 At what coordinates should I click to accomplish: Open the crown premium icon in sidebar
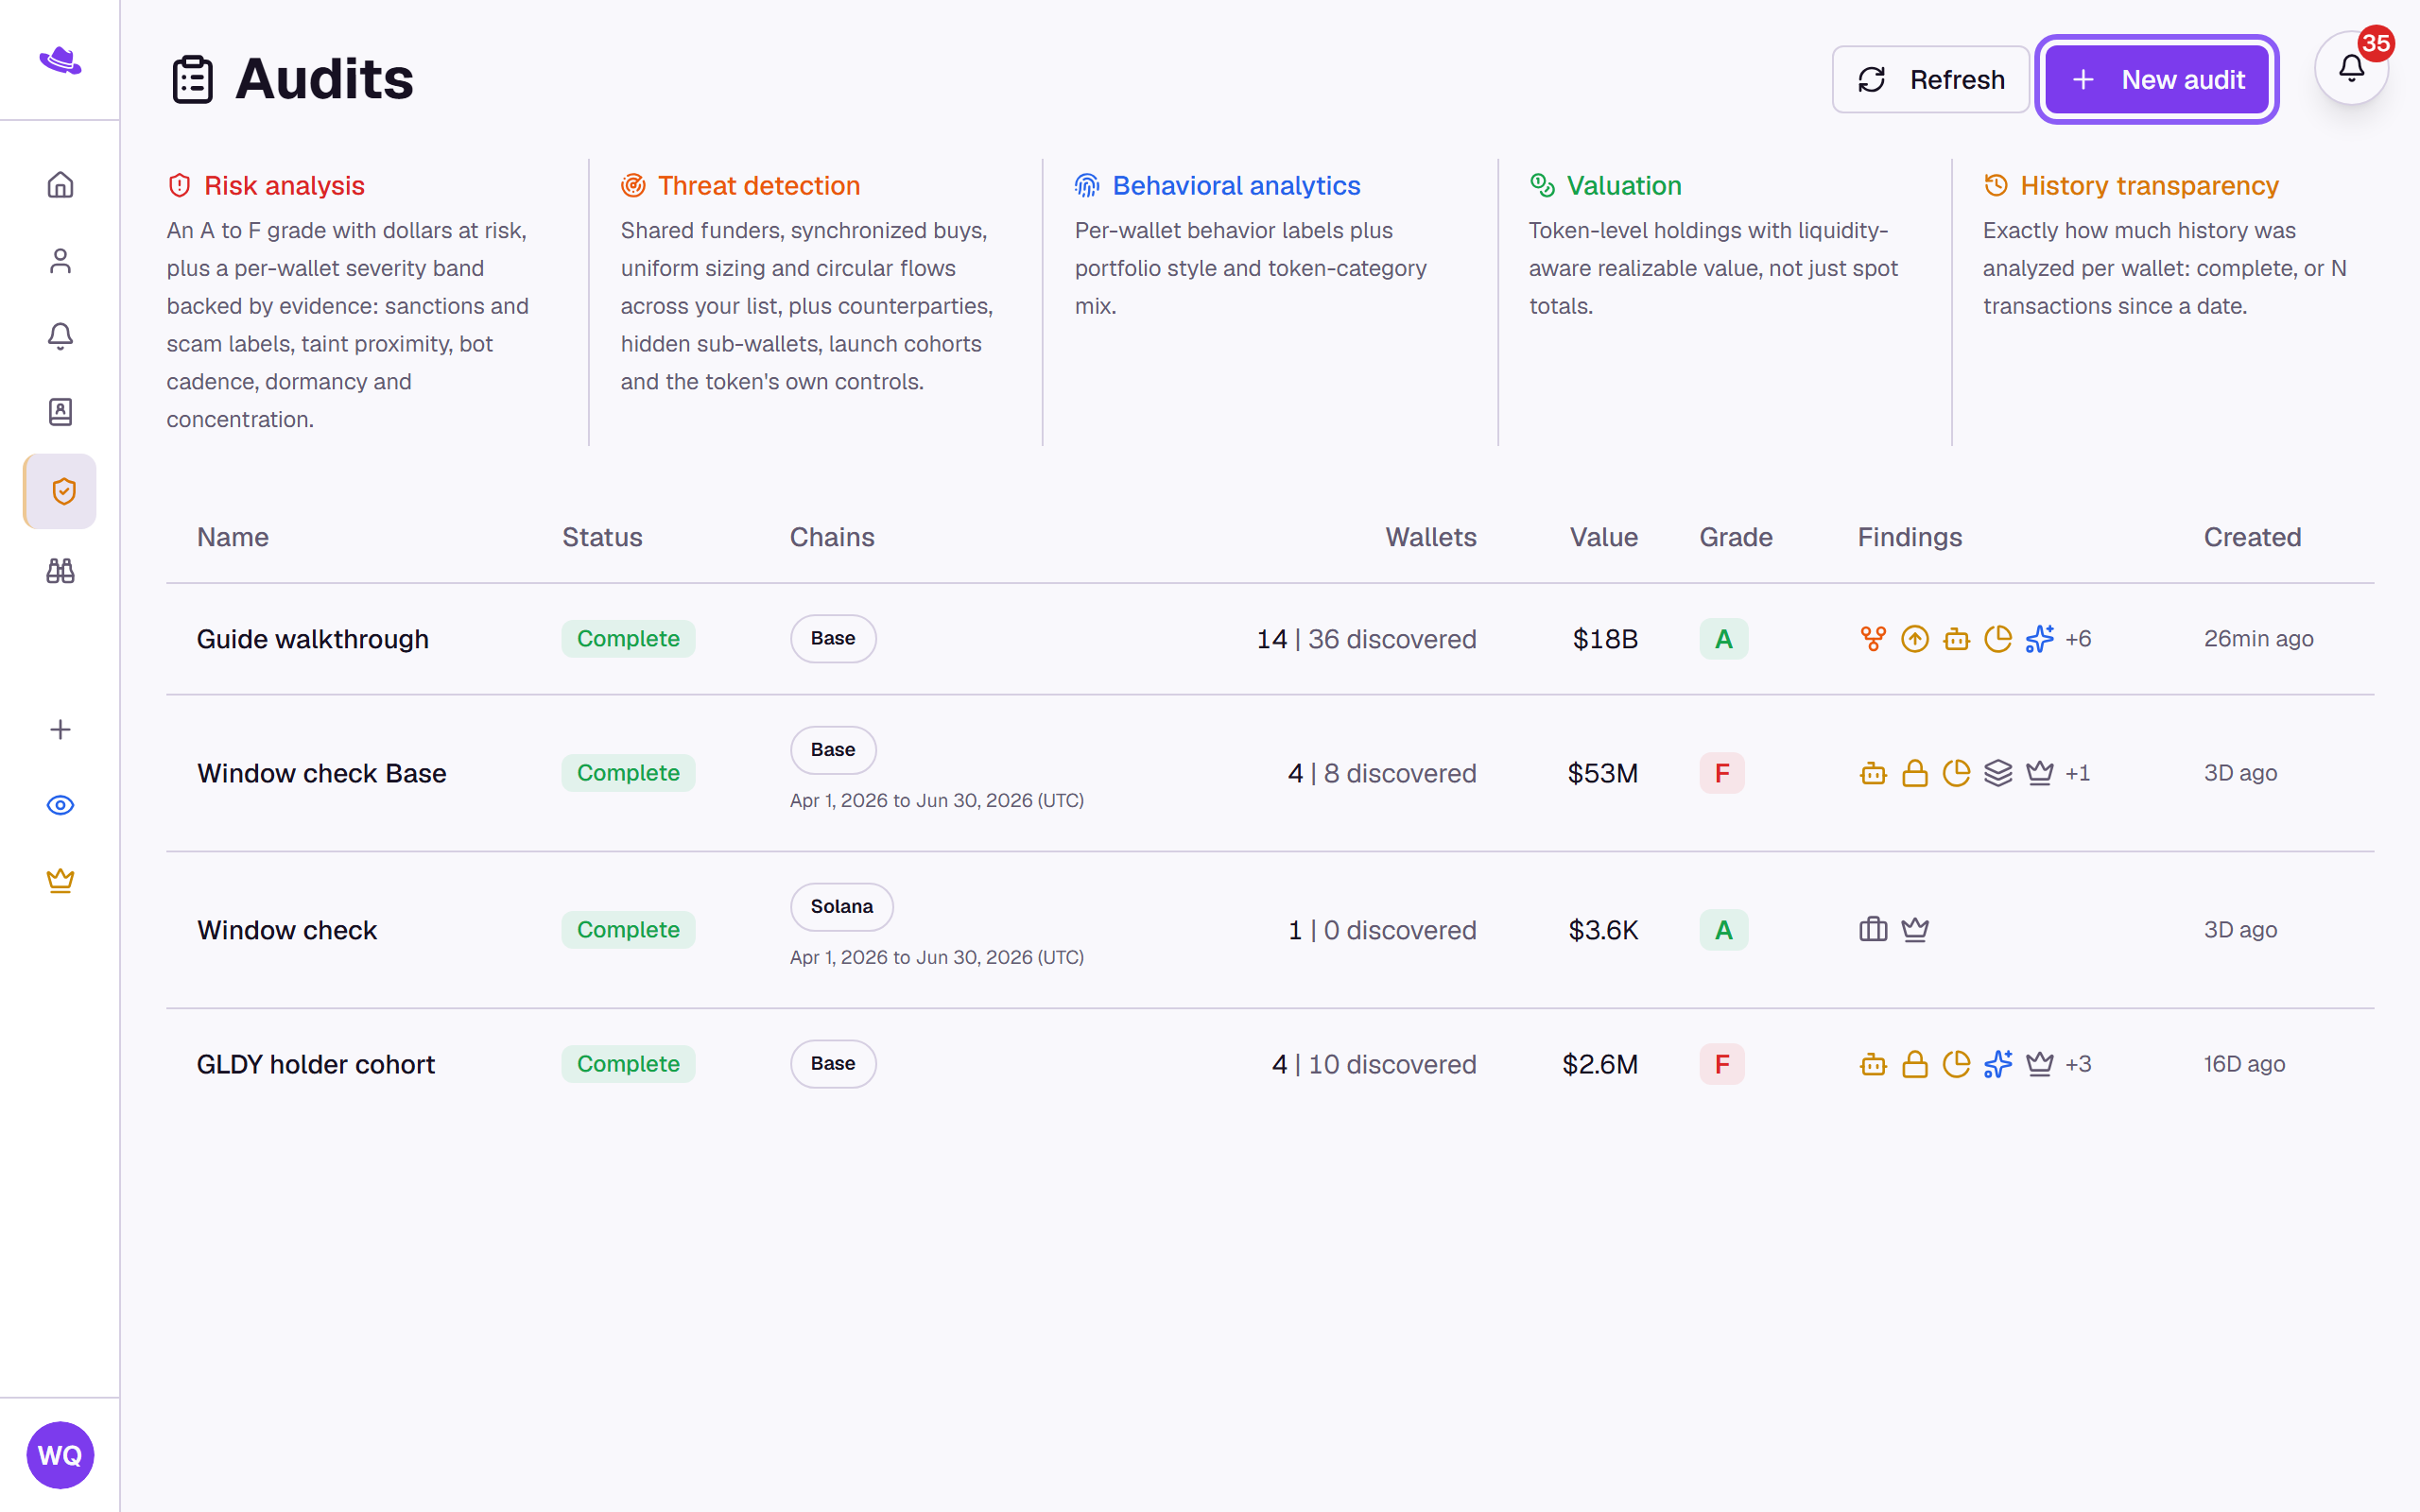pyautogui.click(x=60, y=881)
